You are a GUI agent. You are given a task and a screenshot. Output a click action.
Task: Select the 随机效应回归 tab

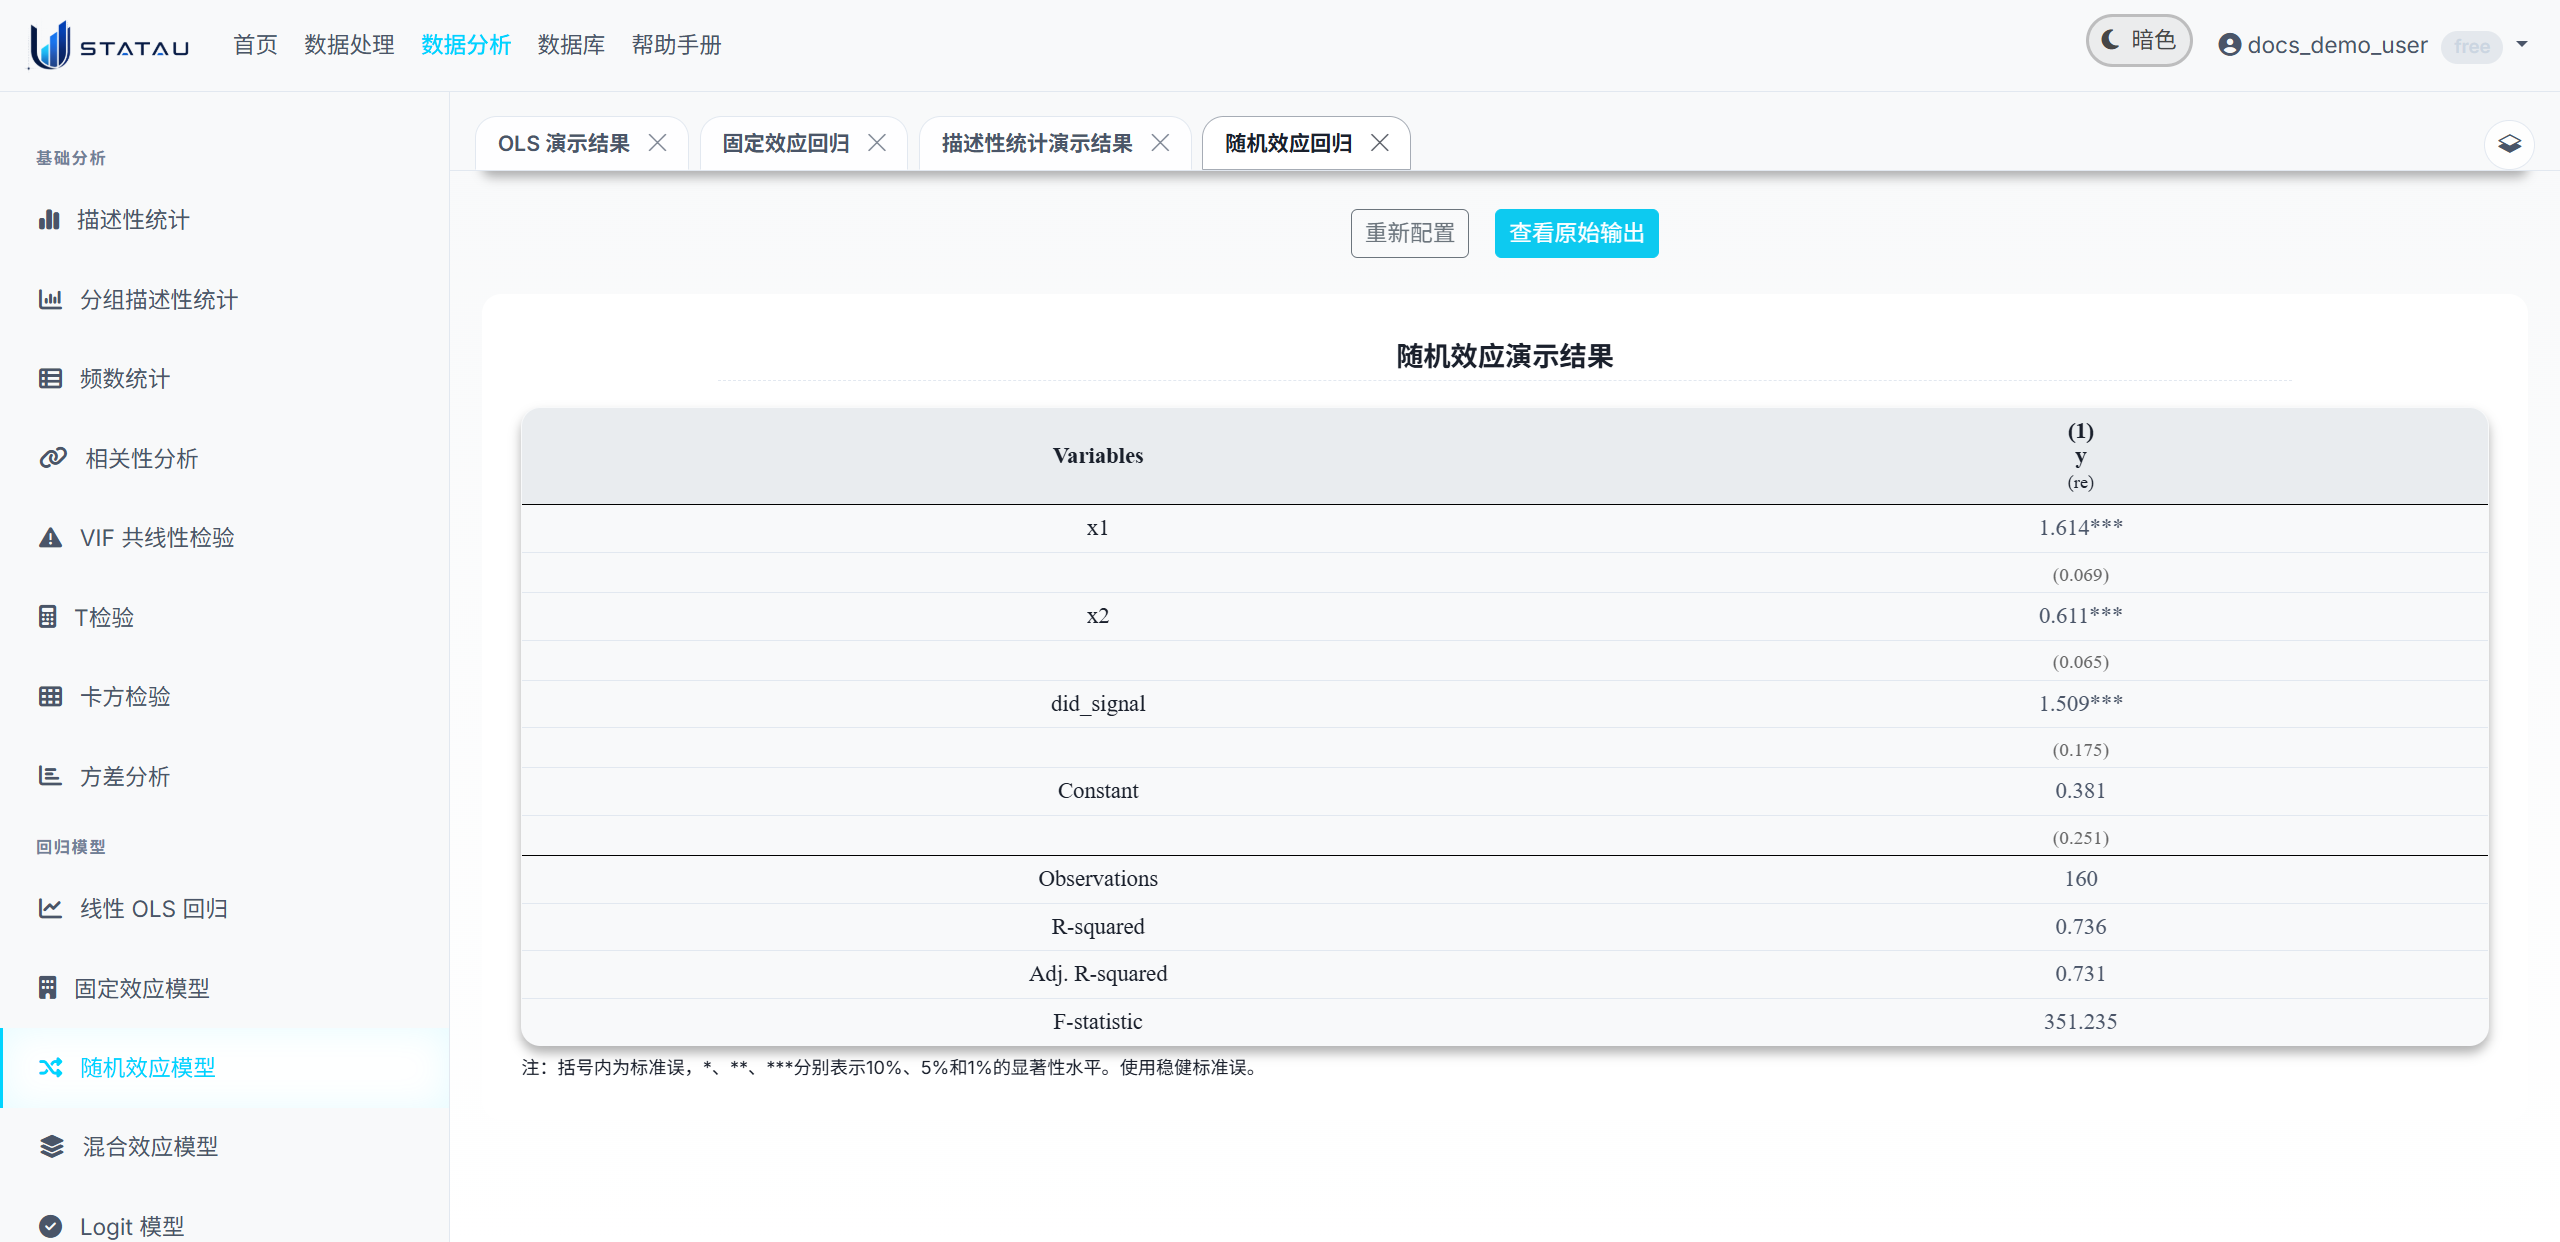click(x=1288, y=143)
